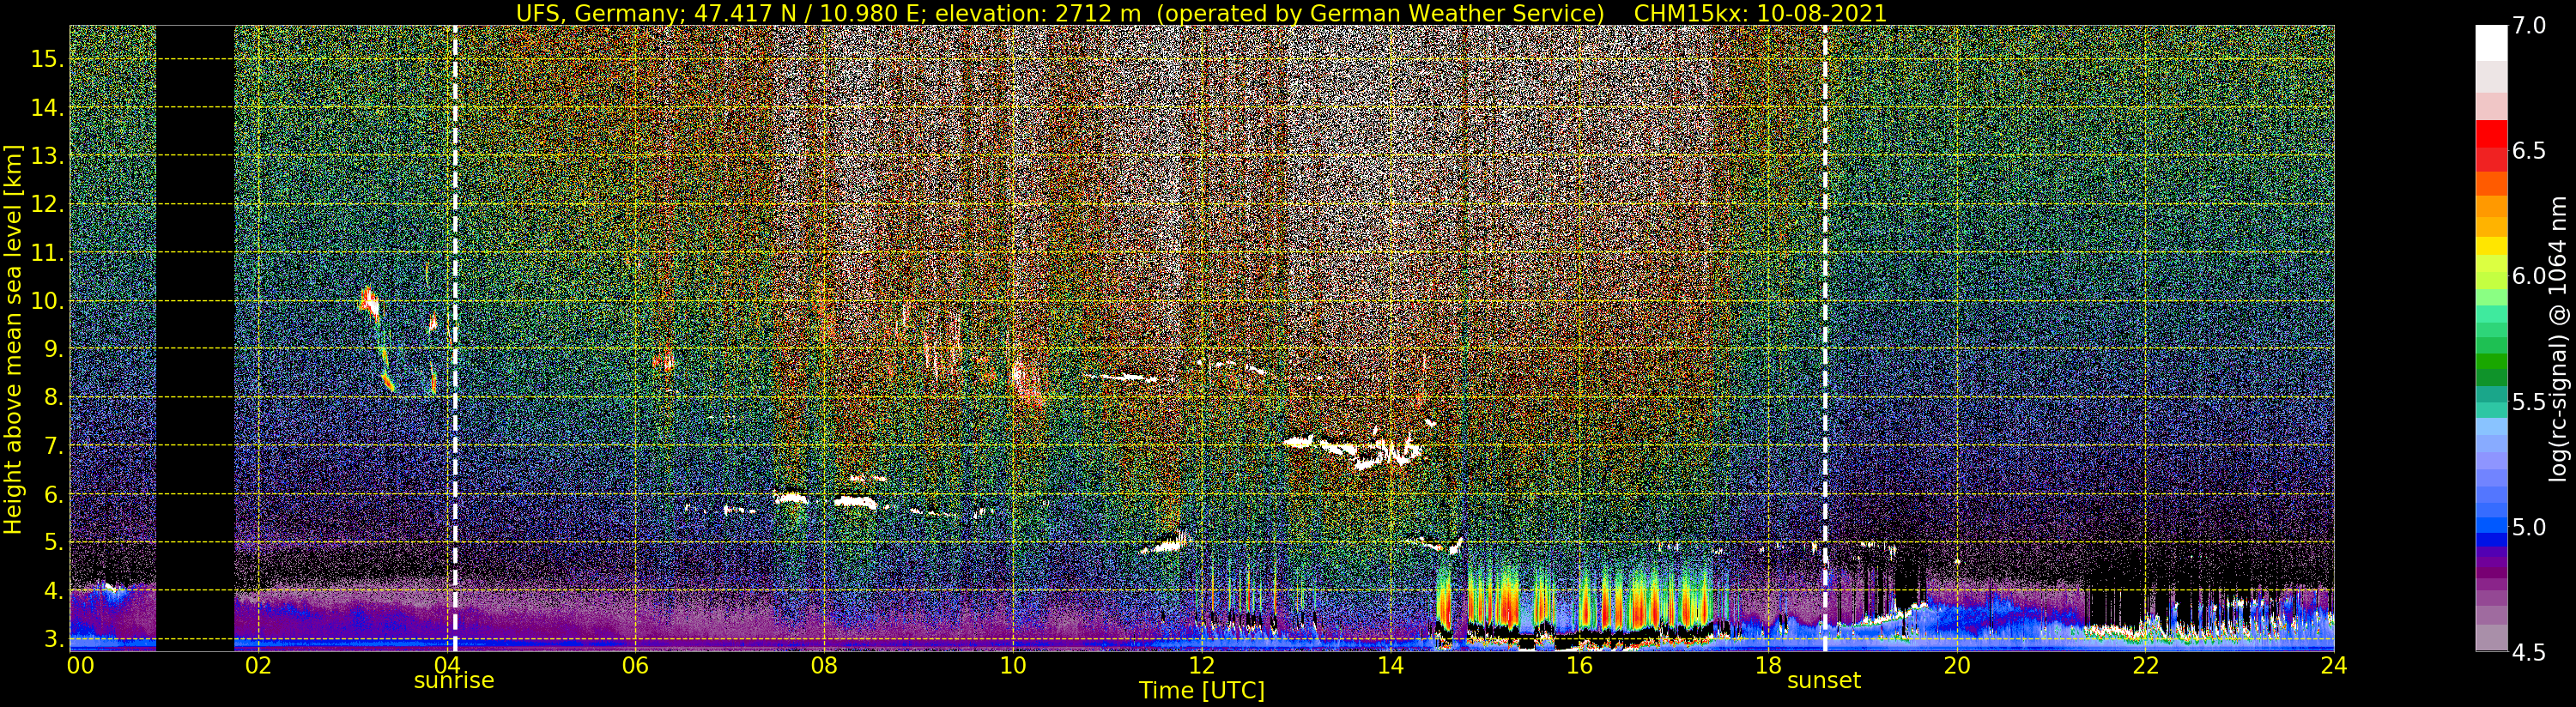2576x707 pixels.
Task: Click the 'Time [UTC]' x-axis label
Action: click(1202, 690)
